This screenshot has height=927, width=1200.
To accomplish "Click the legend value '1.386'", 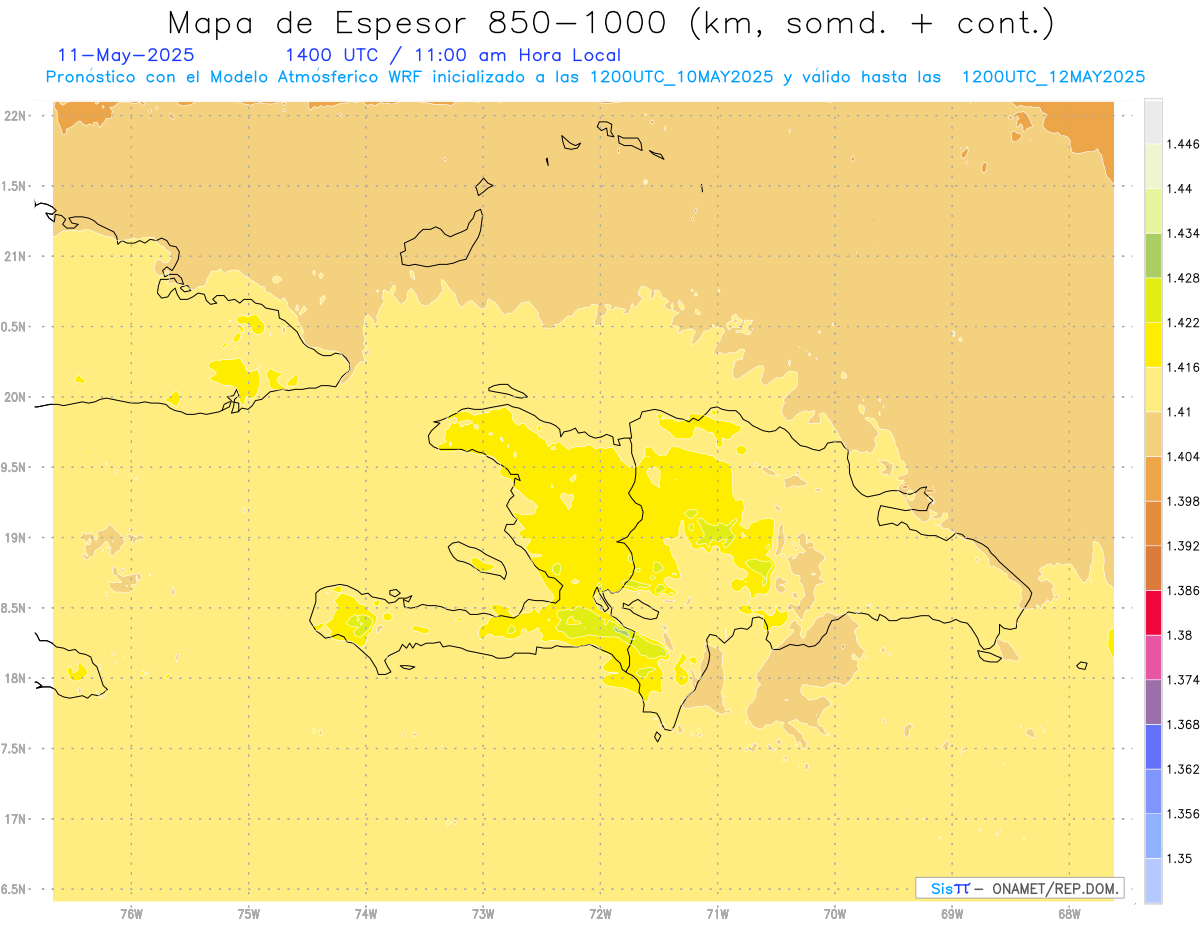I will click(1184, 590).
